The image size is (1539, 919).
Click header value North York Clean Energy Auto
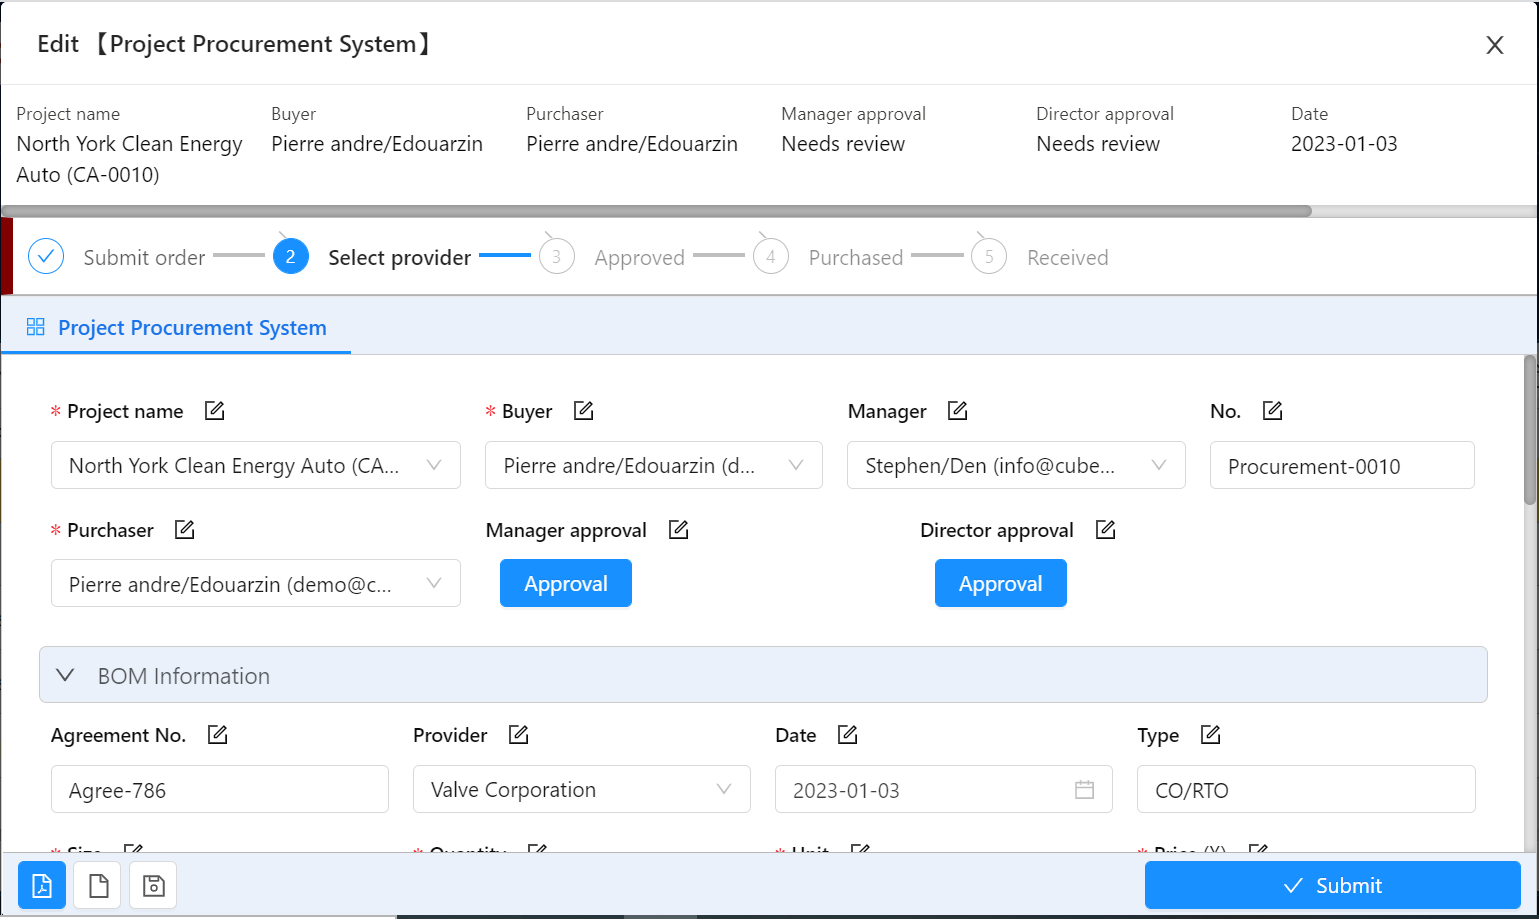pyautogui.click(x=130, y=159)
